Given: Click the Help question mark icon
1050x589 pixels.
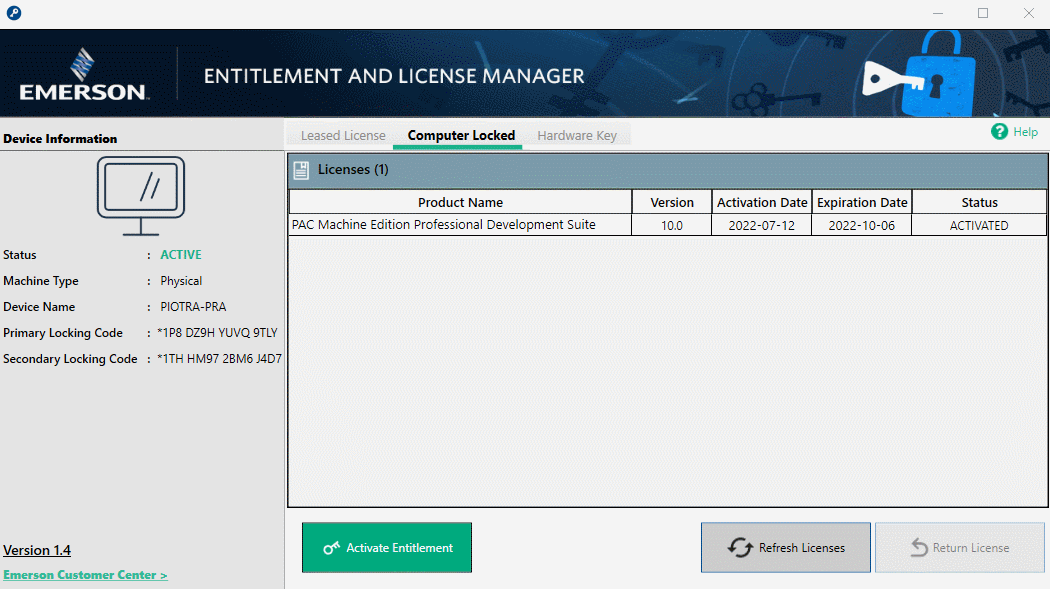Looking at the screenshot, I should tap(999, 132).
